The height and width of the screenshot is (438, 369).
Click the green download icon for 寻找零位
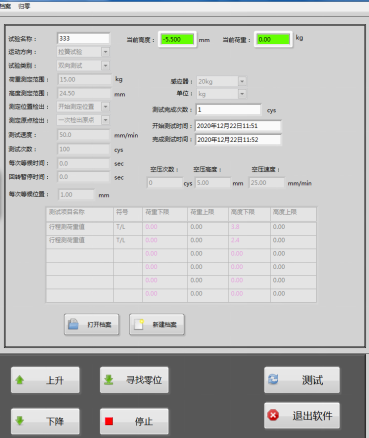pos(109,380)
